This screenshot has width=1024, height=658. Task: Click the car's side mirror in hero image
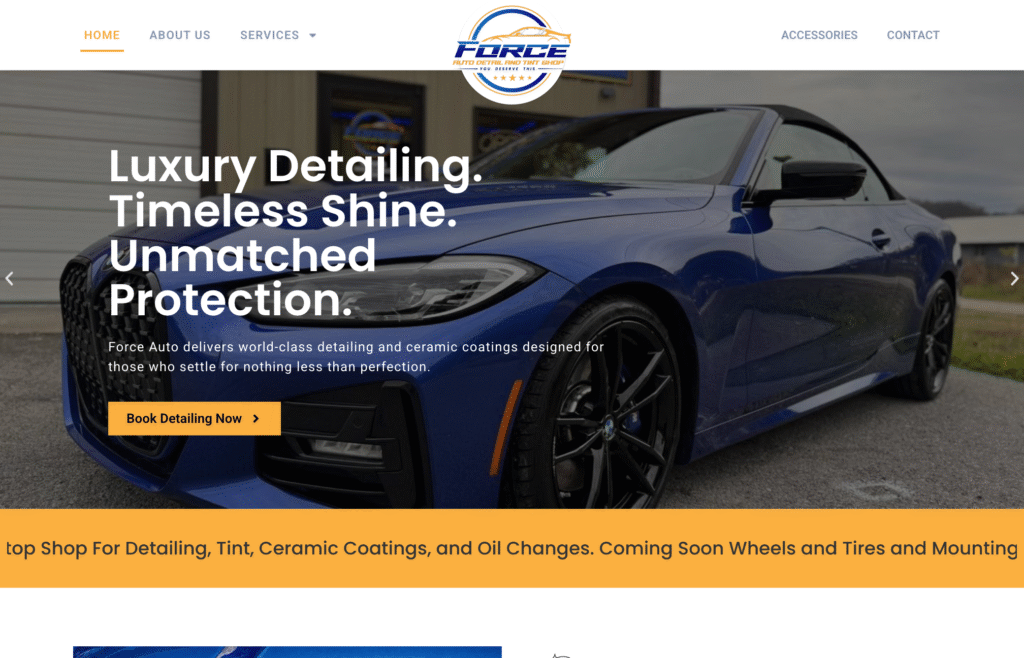(x=822, y=180)
